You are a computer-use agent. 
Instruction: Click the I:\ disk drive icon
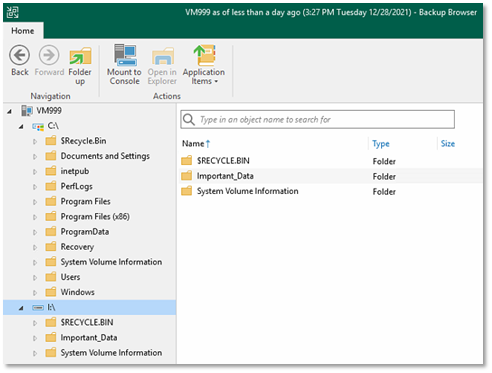(38, 308)
